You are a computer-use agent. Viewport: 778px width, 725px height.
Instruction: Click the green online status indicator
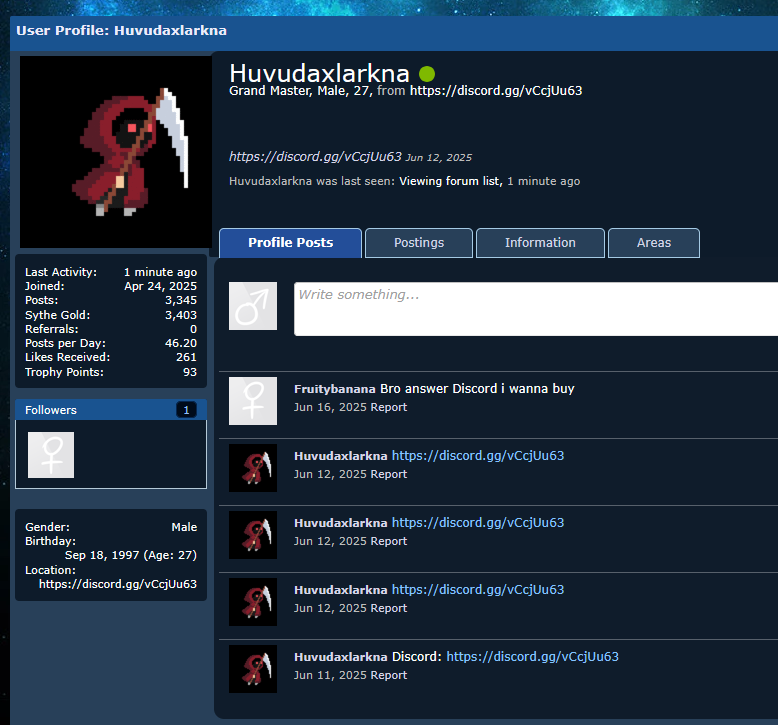click(x=427, y=74)
